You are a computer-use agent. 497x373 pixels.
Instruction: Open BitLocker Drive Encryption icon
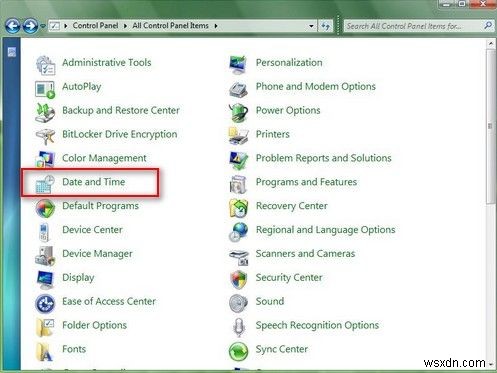(x=45, y=137)
